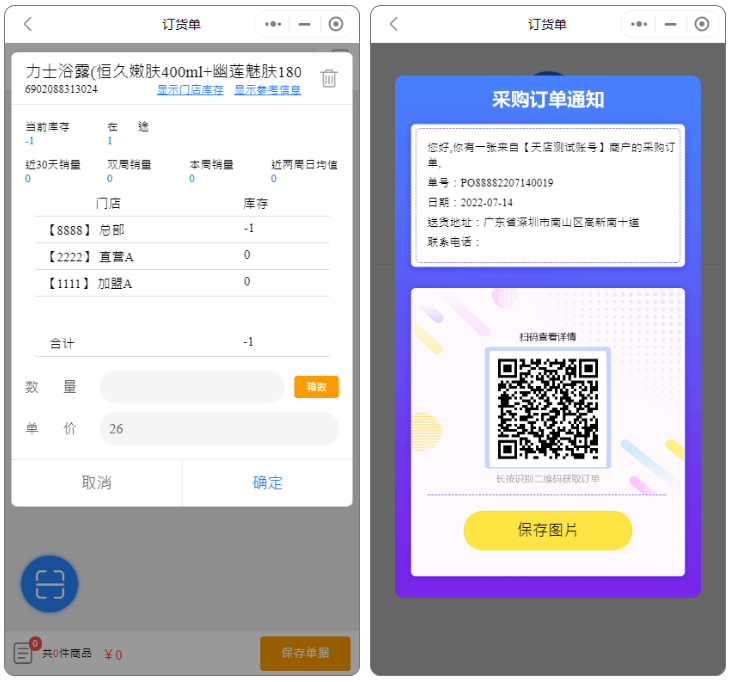Click the 合计 total row
The height and width of the screenshot is (682, 733).
pos(182,343)
